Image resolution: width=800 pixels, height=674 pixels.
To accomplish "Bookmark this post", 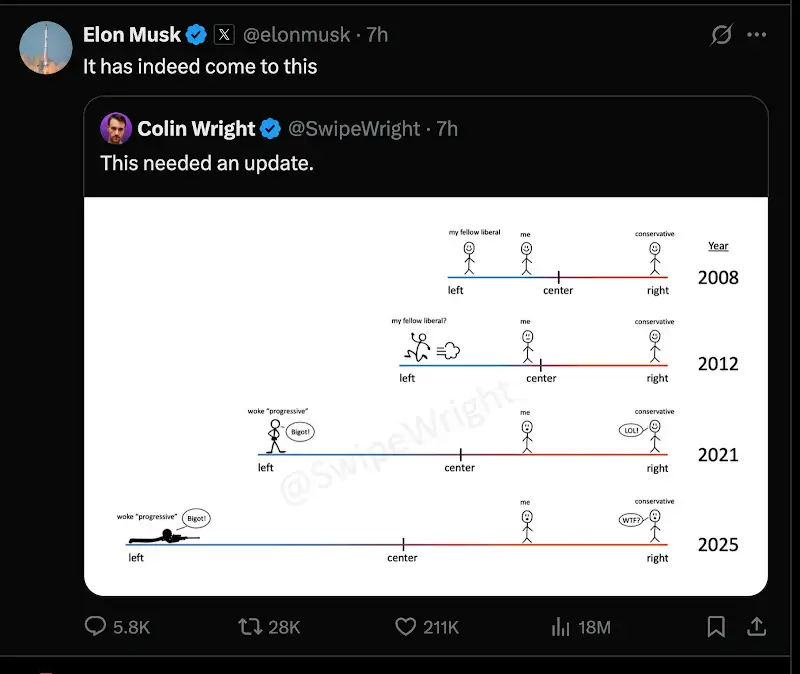I will click(716, 626).
